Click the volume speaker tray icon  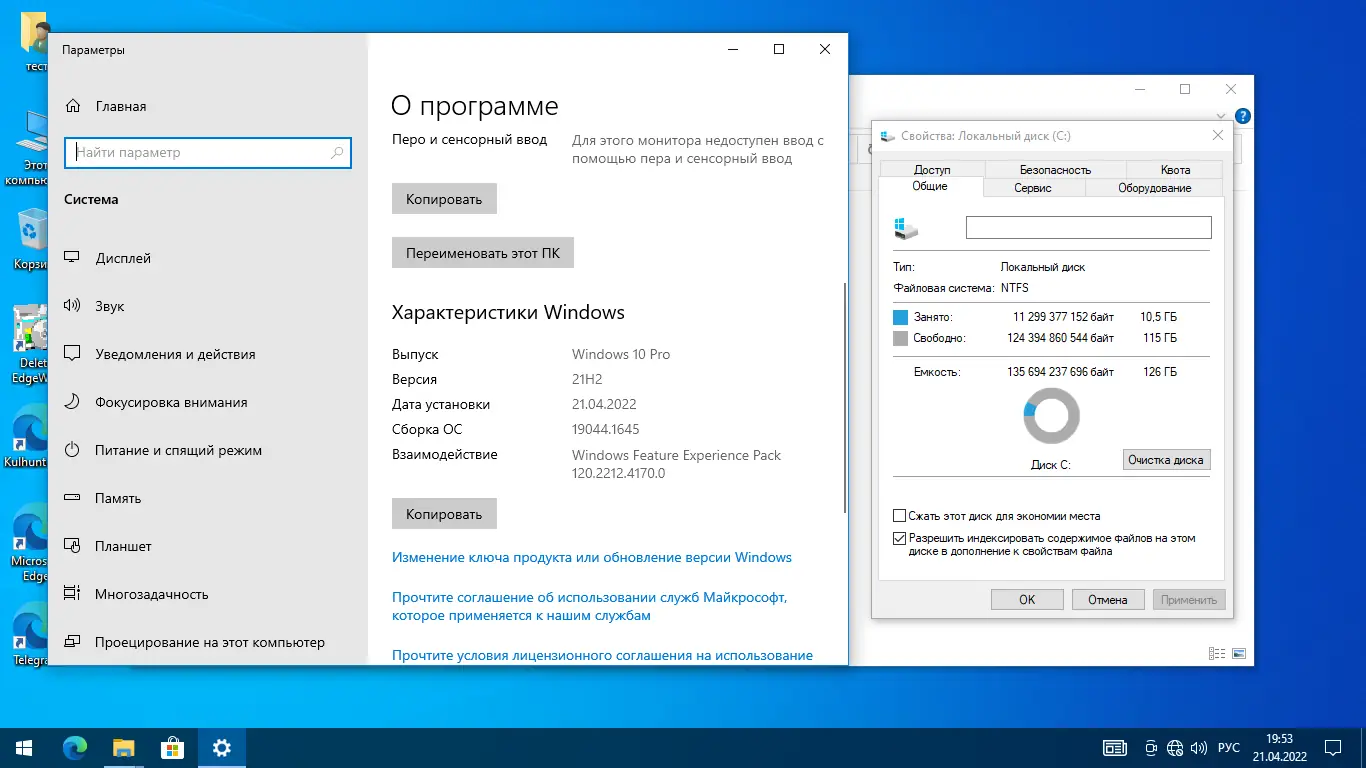(x=1198, y=748)
